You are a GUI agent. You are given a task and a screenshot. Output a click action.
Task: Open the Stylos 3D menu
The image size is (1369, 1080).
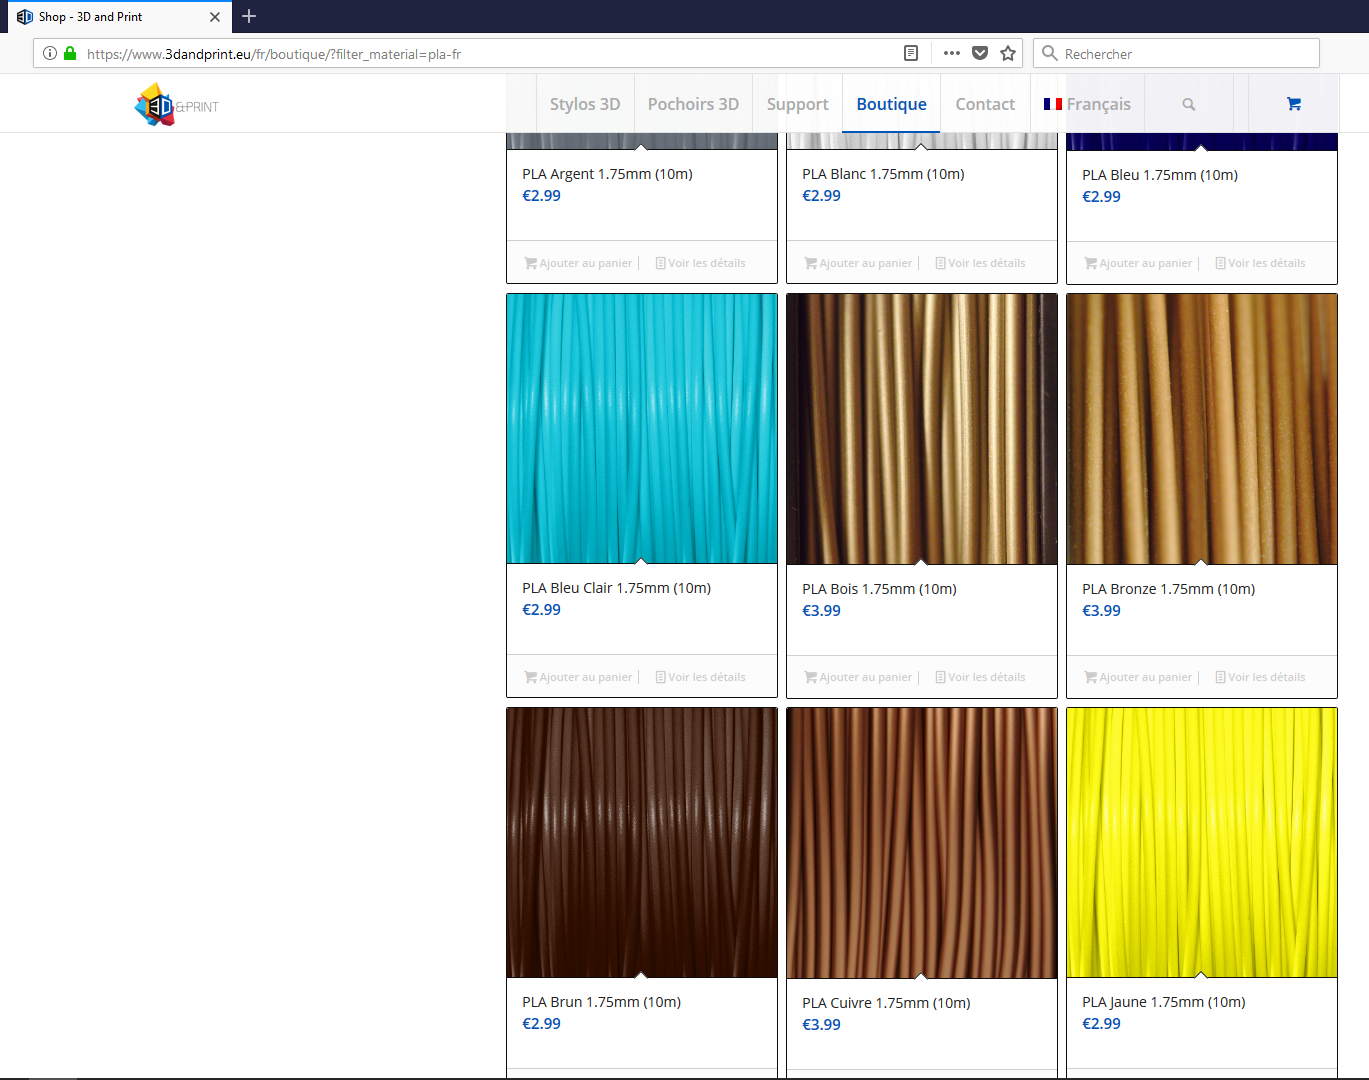click(585, 104)
